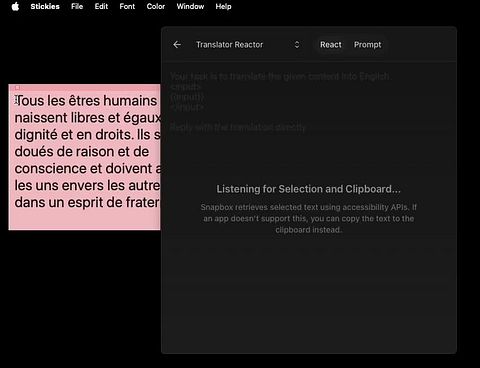
Task: Close the pink sticky note
Action: click(x=17, y=88)
